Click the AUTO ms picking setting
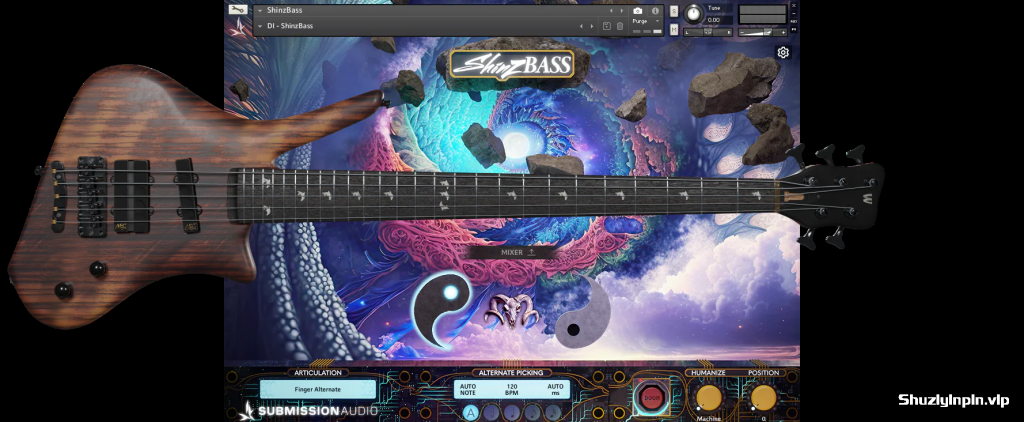 pos(555,389)
